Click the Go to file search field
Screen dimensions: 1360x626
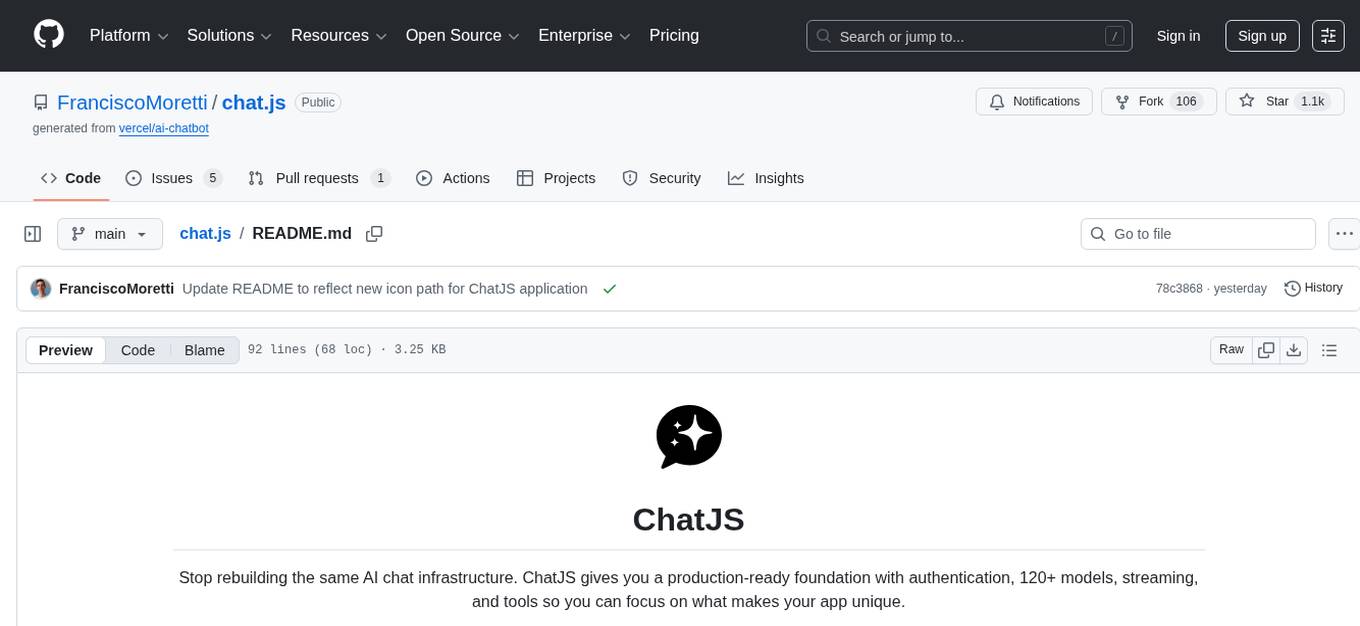1198,233
